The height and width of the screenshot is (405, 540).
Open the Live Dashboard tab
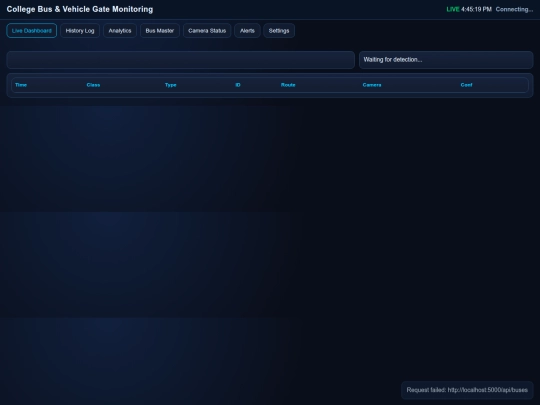[x=31, y=31]
